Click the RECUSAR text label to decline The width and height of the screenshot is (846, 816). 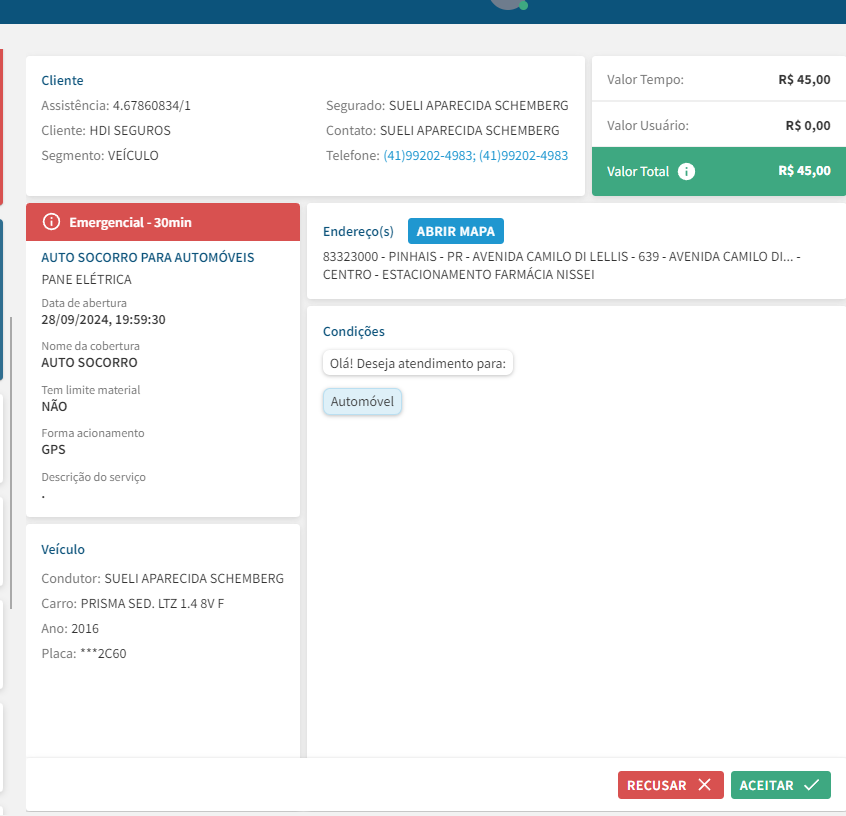(x=657, y=785)
